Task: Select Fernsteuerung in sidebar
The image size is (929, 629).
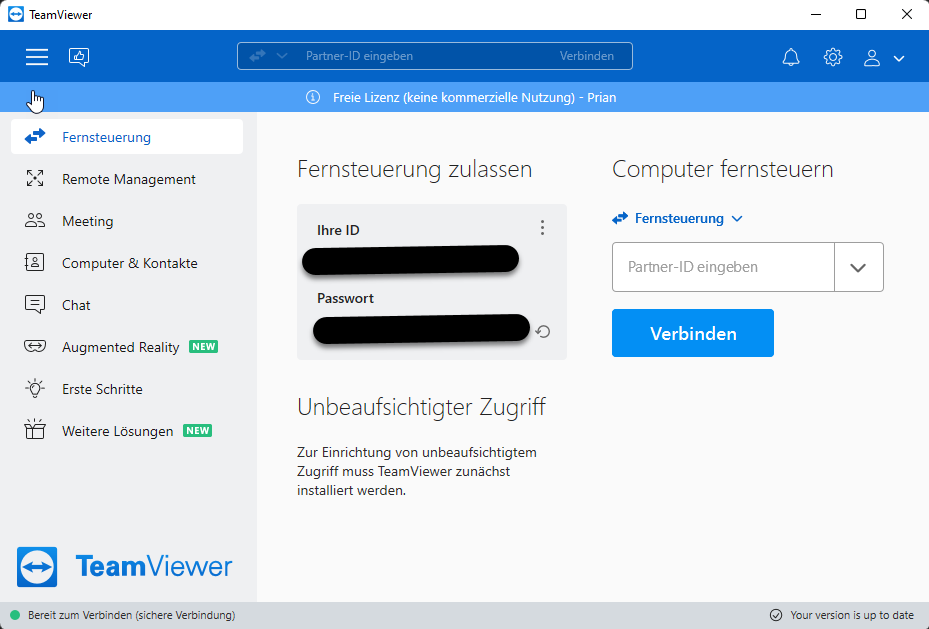Action: pos(127,137)
